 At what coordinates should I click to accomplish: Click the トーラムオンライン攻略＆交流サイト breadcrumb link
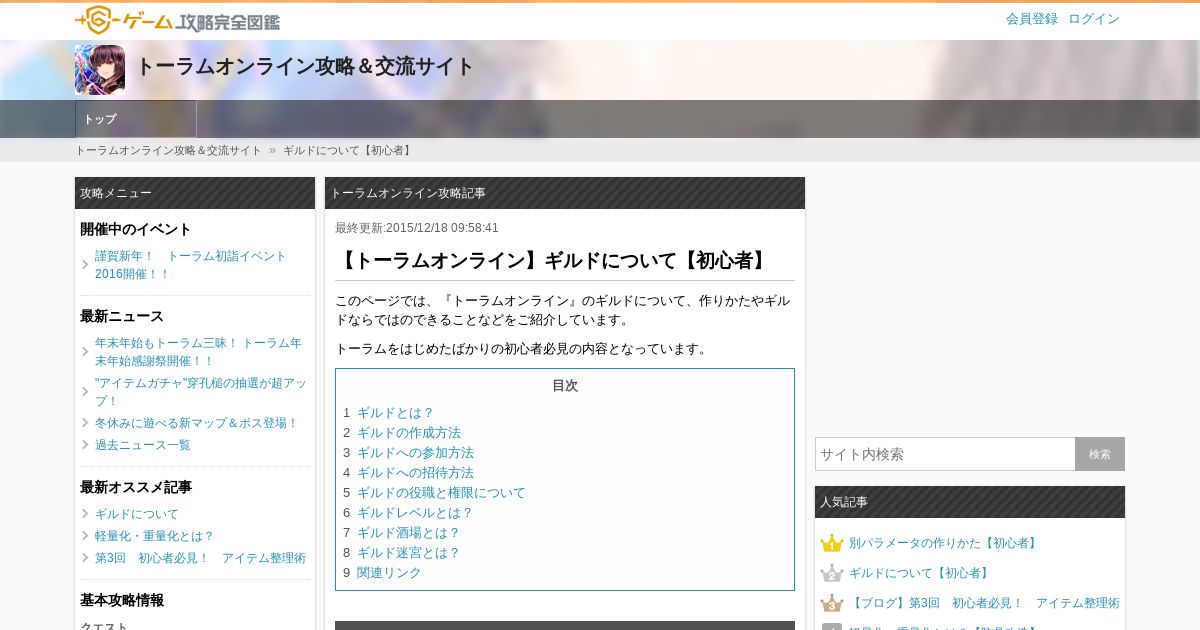pos(168,151)
